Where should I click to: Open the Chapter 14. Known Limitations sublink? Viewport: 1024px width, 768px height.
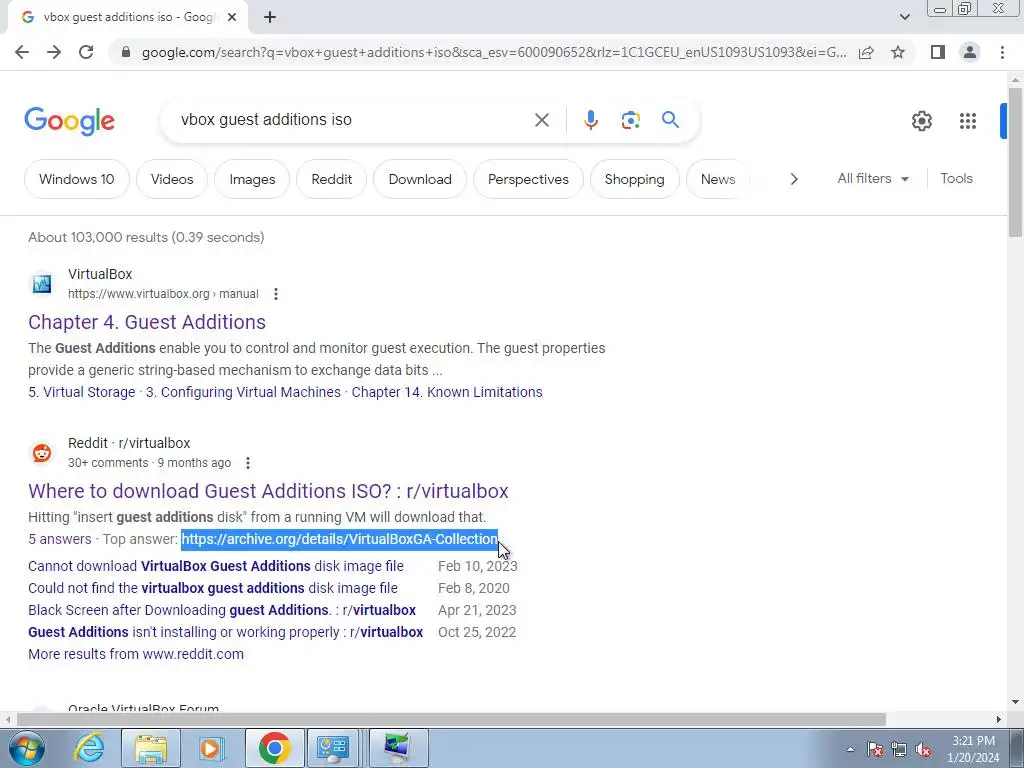447,392
